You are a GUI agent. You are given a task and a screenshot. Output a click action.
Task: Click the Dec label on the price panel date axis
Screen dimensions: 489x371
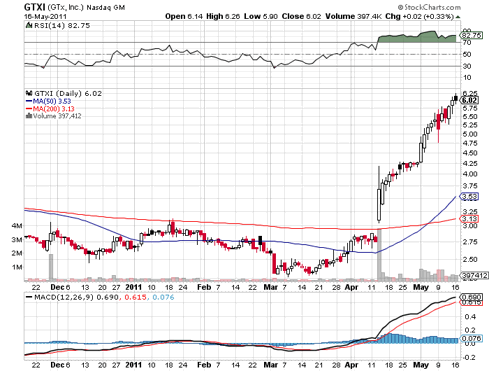[x=57, y=287]
